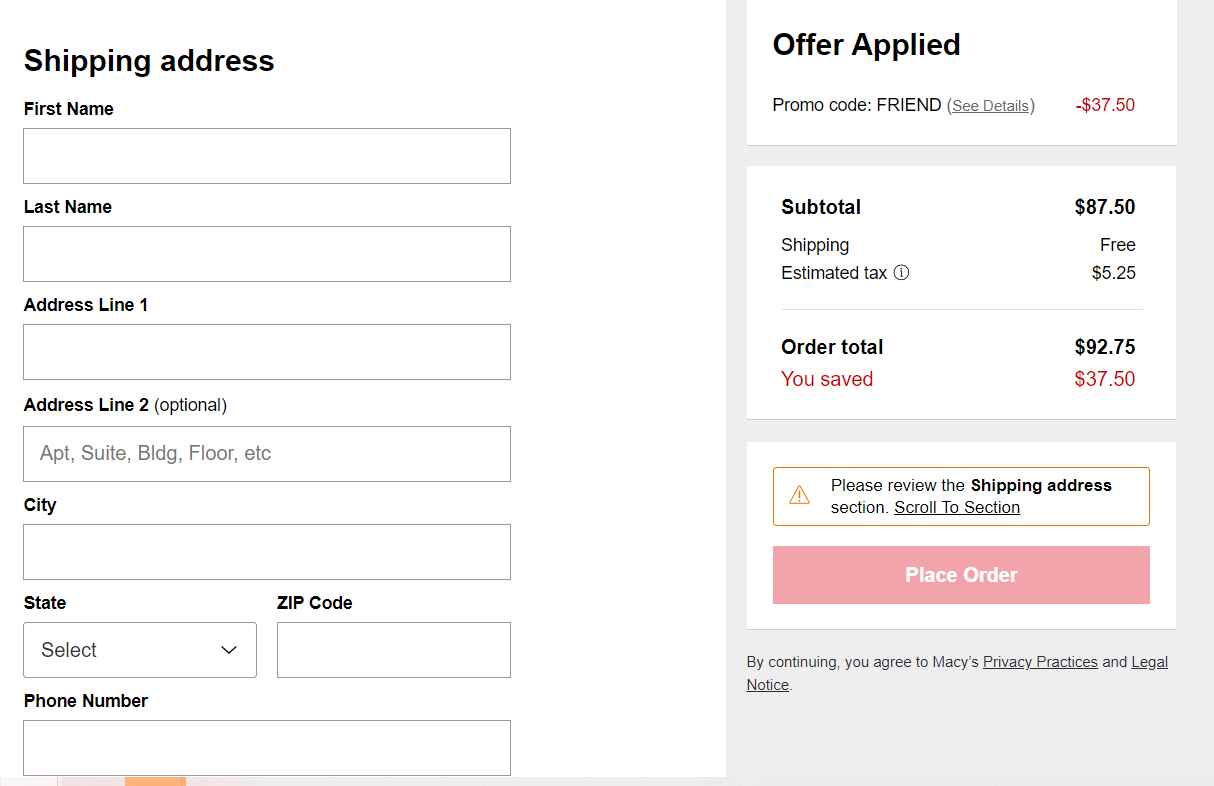Open See Details for promo code FRIEND

tap(990, 106)
